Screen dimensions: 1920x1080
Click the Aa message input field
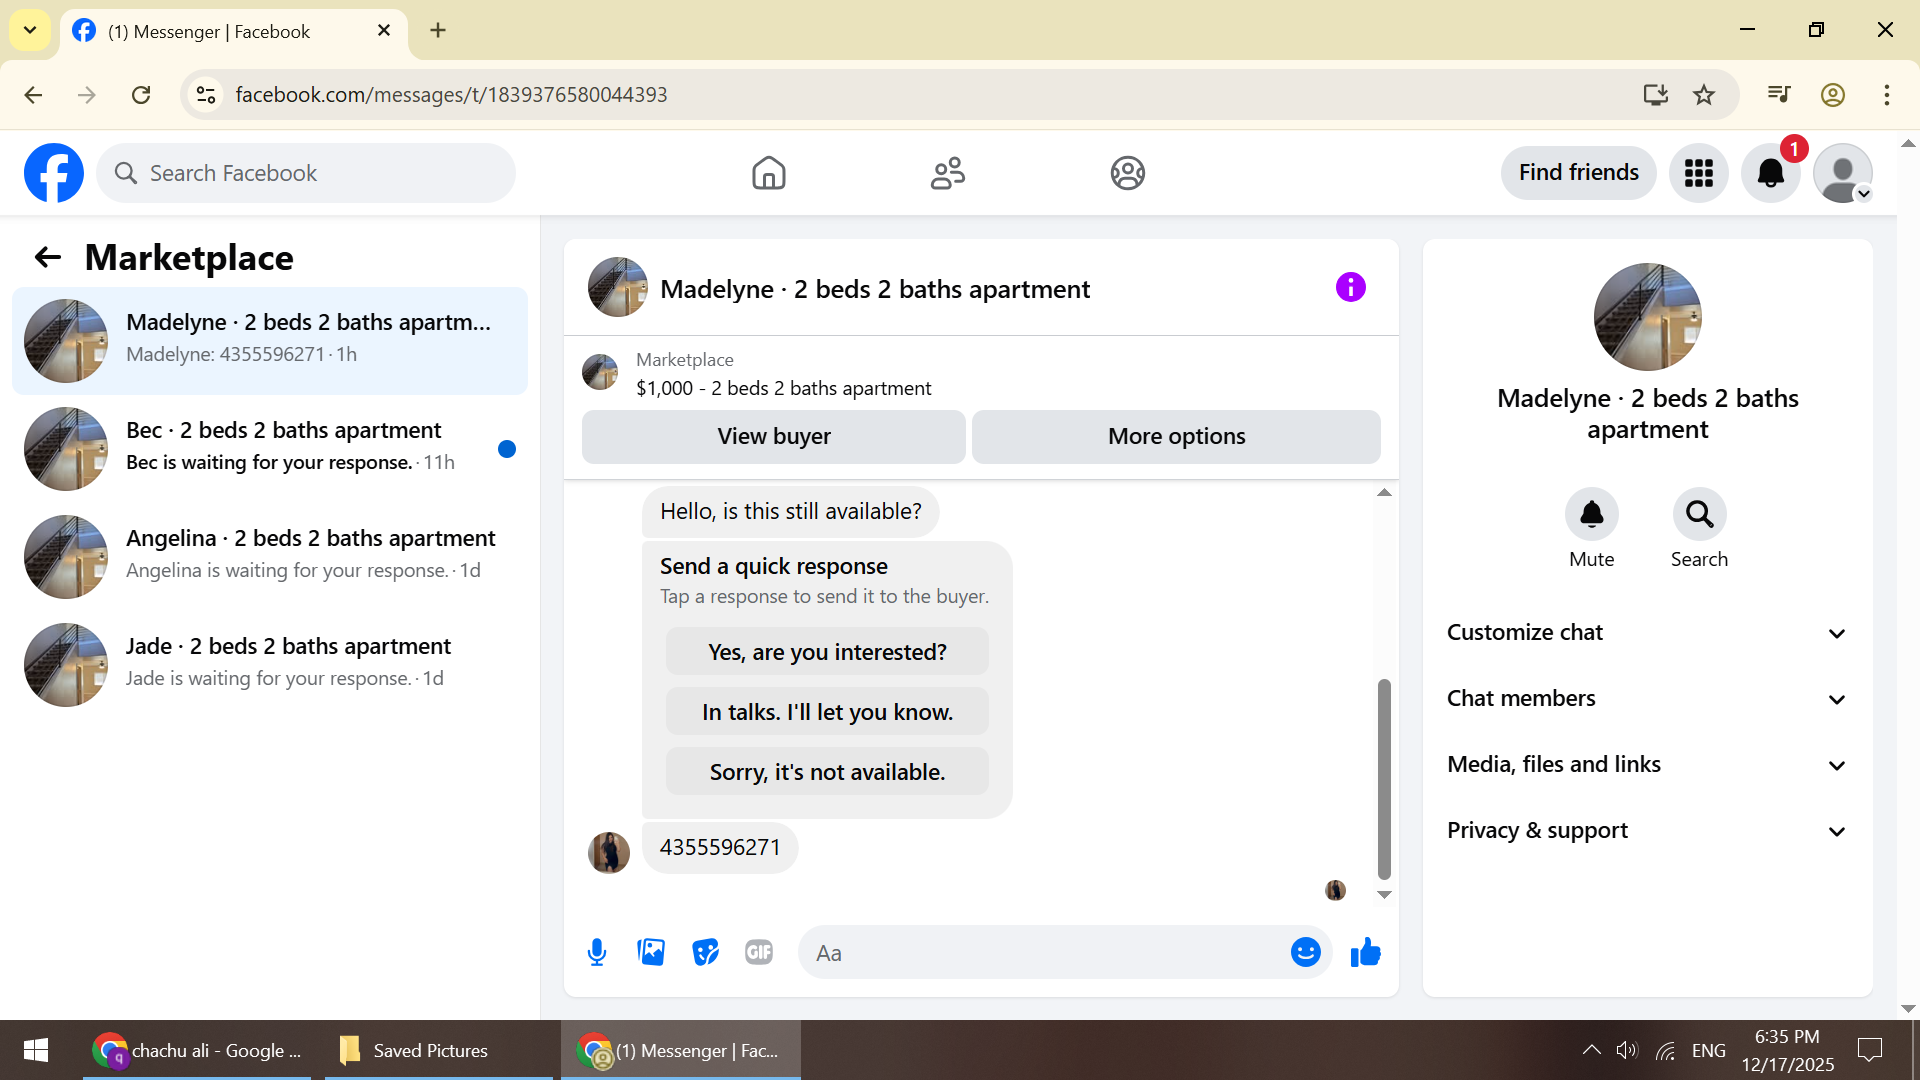point(1040,953)
